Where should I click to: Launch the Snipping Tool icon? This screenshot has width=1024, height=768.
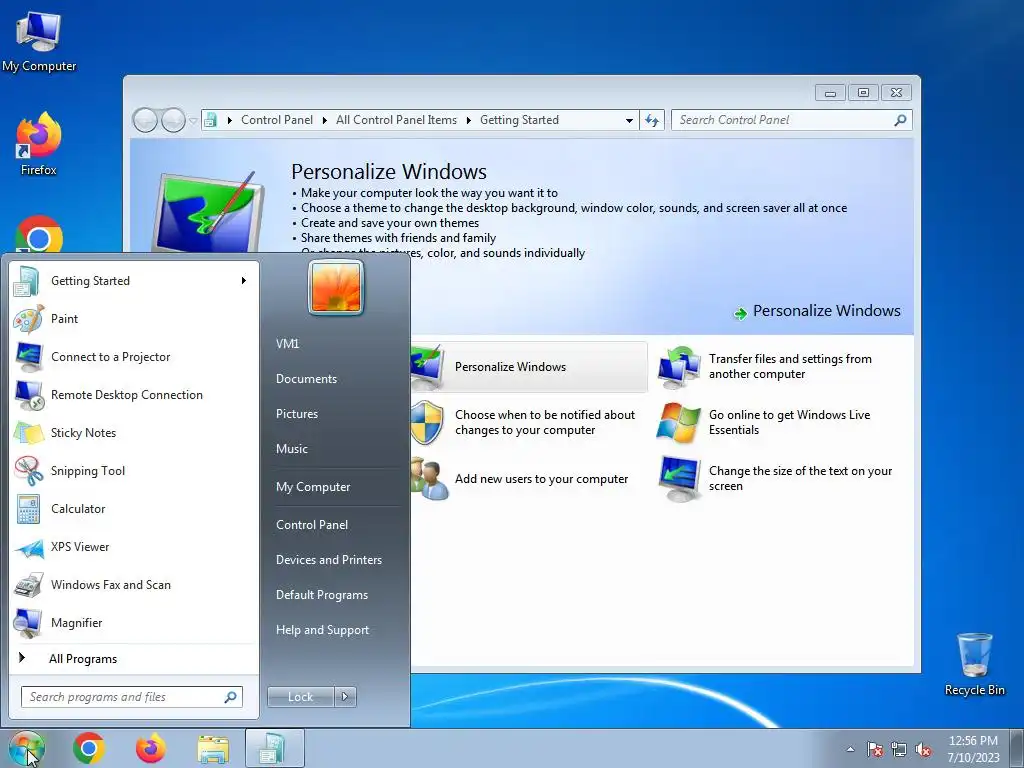pos(28,471)
